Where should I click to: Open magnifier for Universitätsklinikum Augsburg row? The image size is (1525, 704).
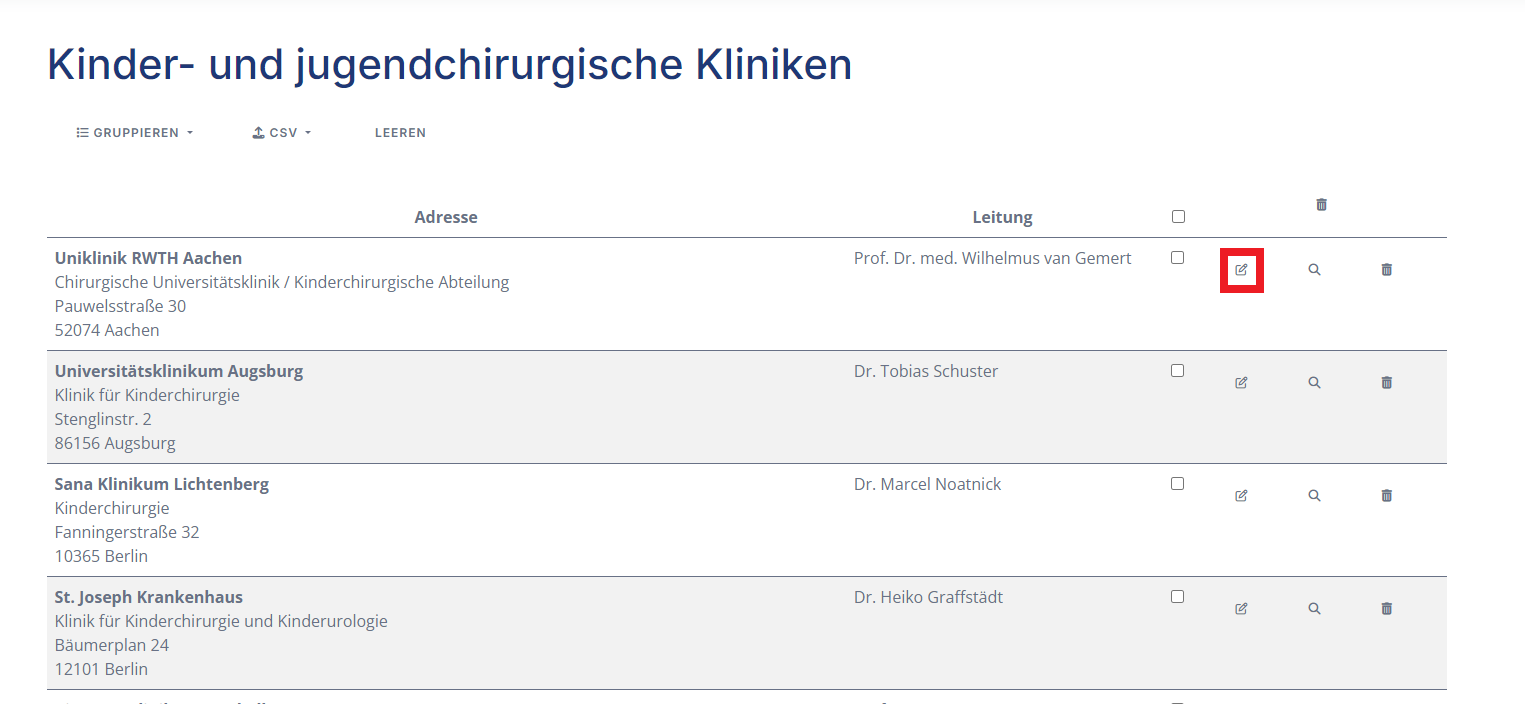(1314, 383)
